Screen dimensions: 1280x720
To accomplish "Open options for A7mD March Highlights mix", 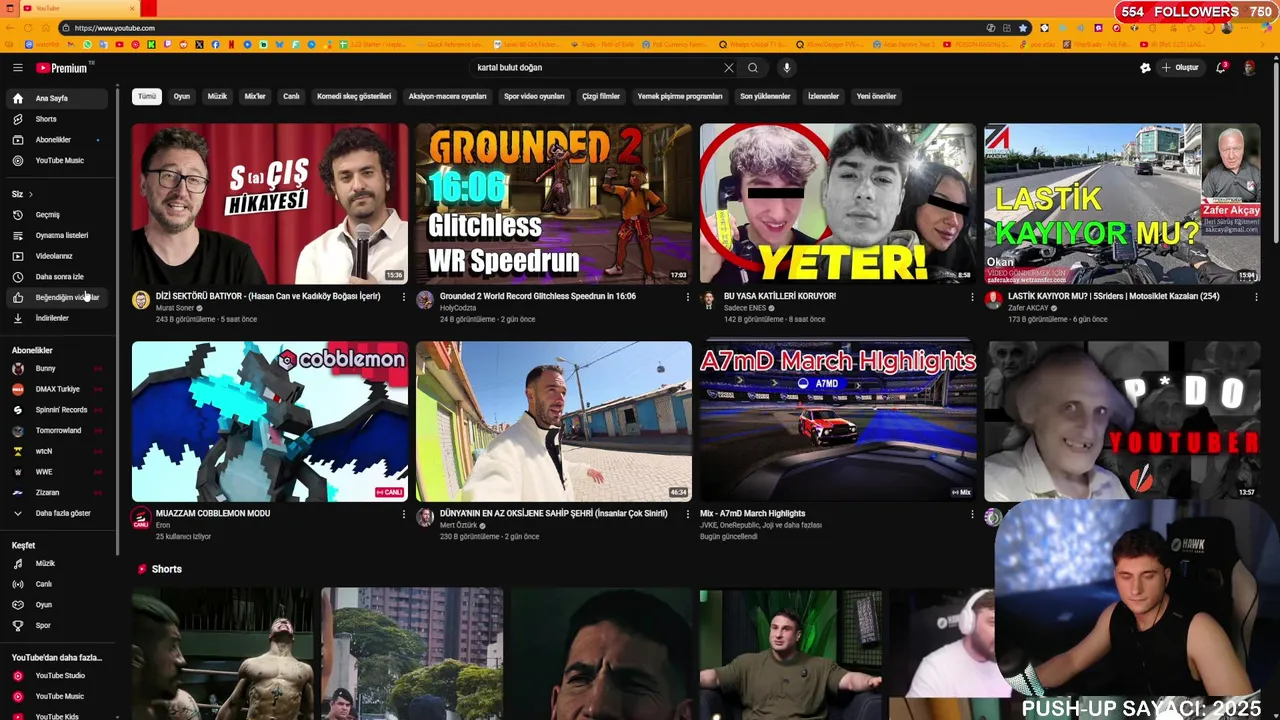I will tap(972, 514).
